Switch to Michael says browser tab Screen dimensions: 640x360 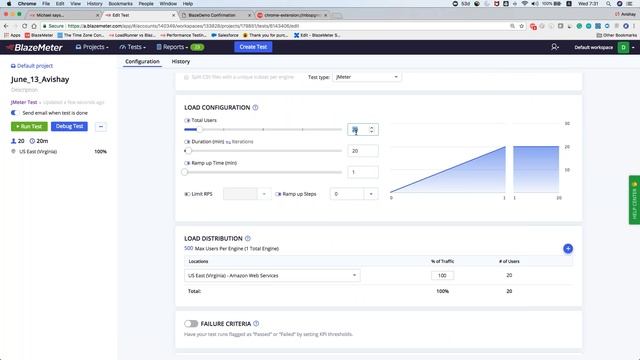point(63,15)
